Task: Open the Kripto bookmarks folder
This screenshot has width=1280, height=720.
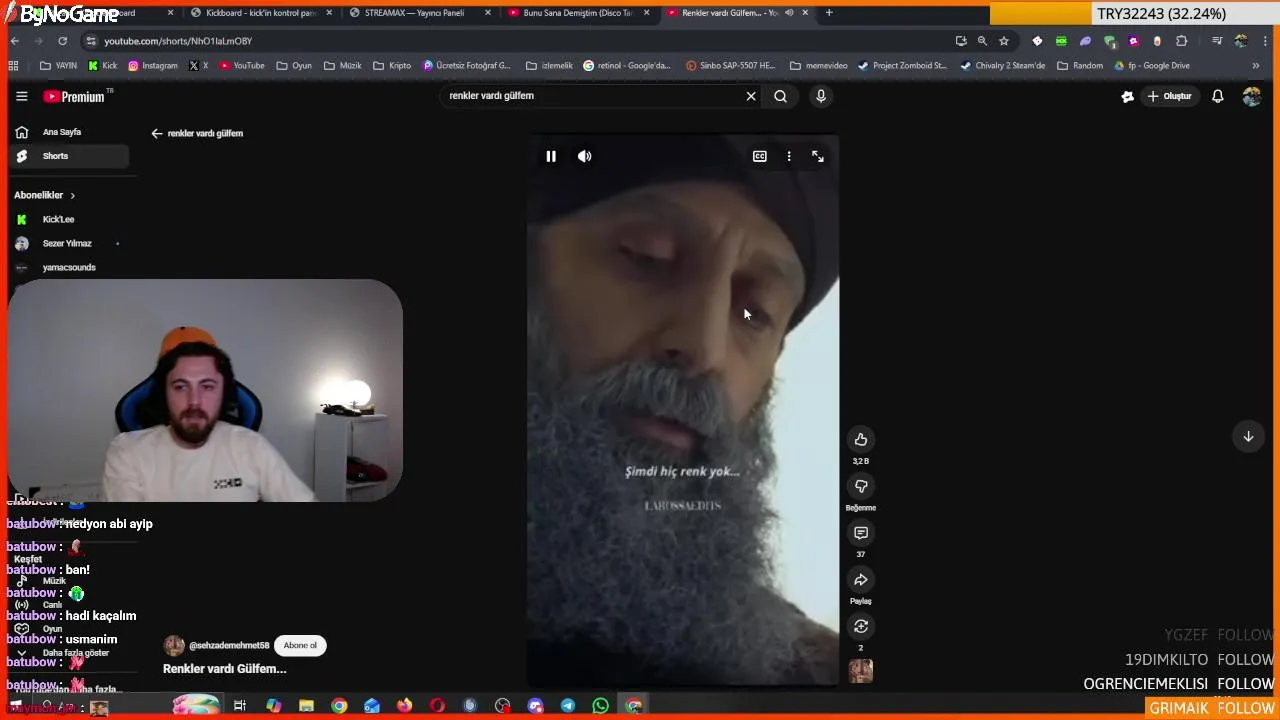Action: tap(392, 66)
